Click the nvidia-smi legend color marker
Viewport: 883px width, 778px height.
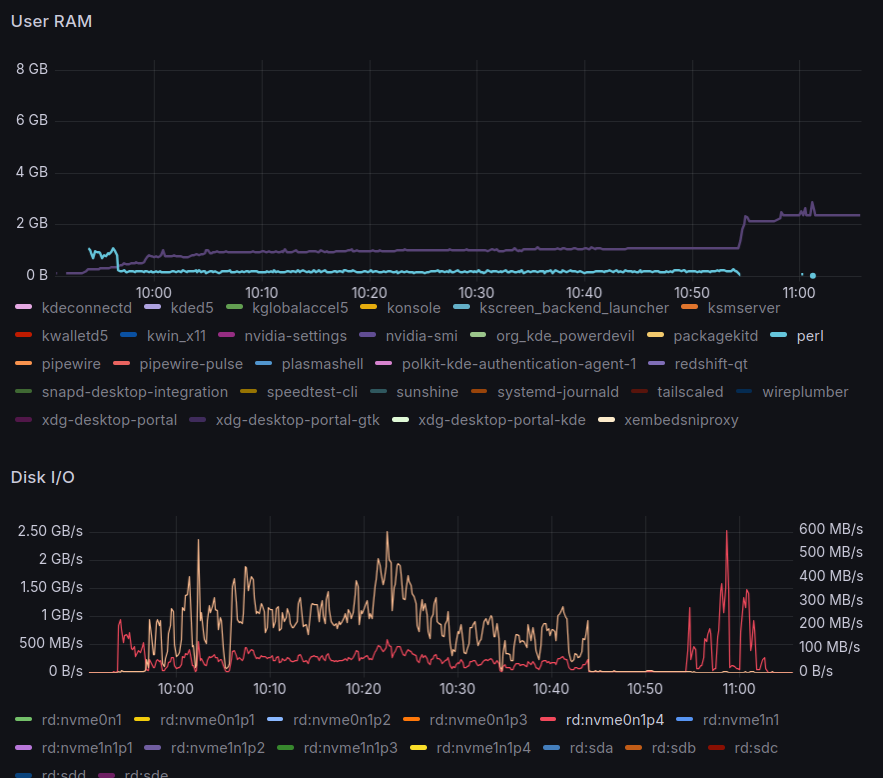coord(368,336)
